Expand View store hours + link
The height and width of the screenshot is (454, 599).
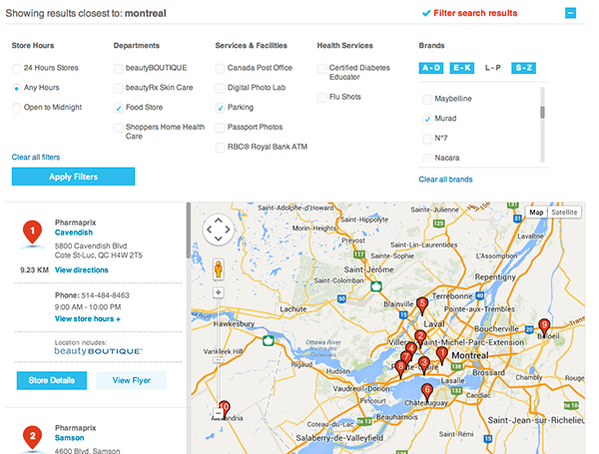(87, 319)
